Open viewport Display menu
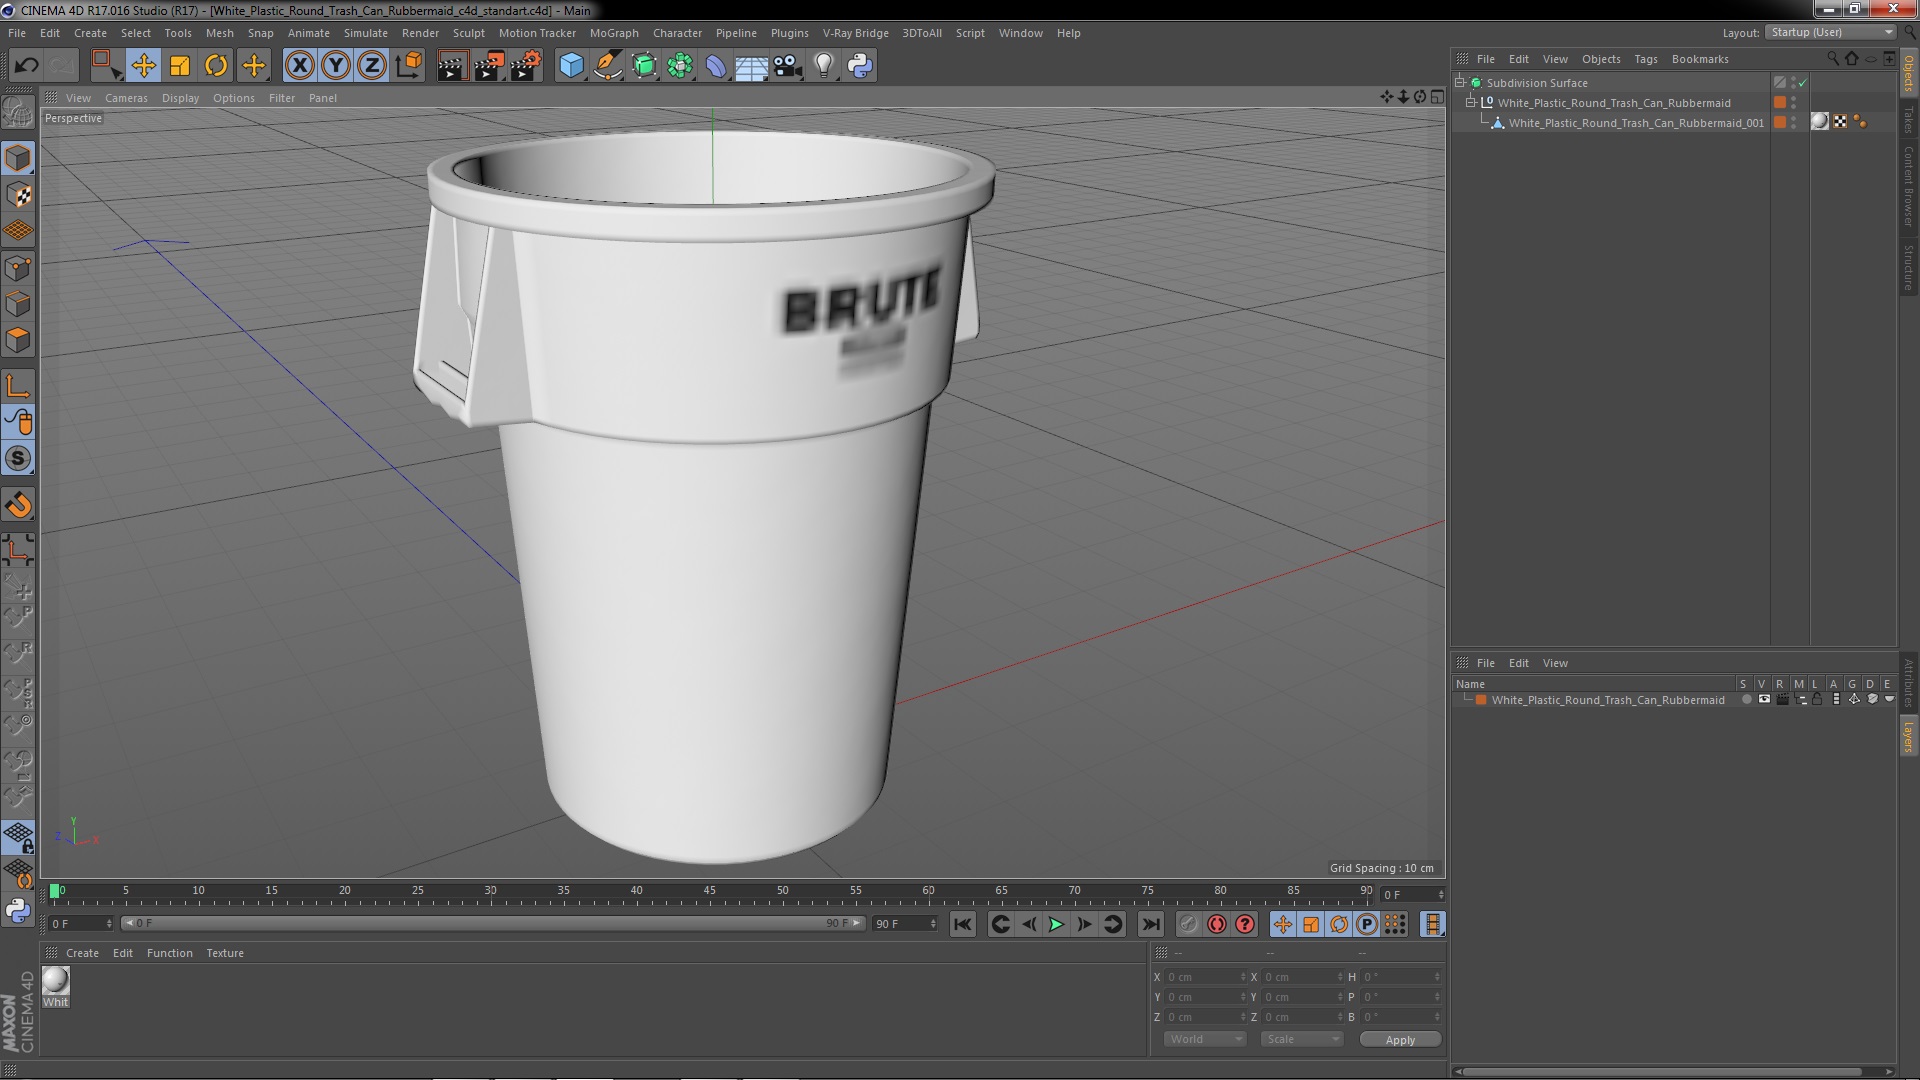Image resolution: width=1920 pixels, height=1080 pixels. click(x=180, y=98)
